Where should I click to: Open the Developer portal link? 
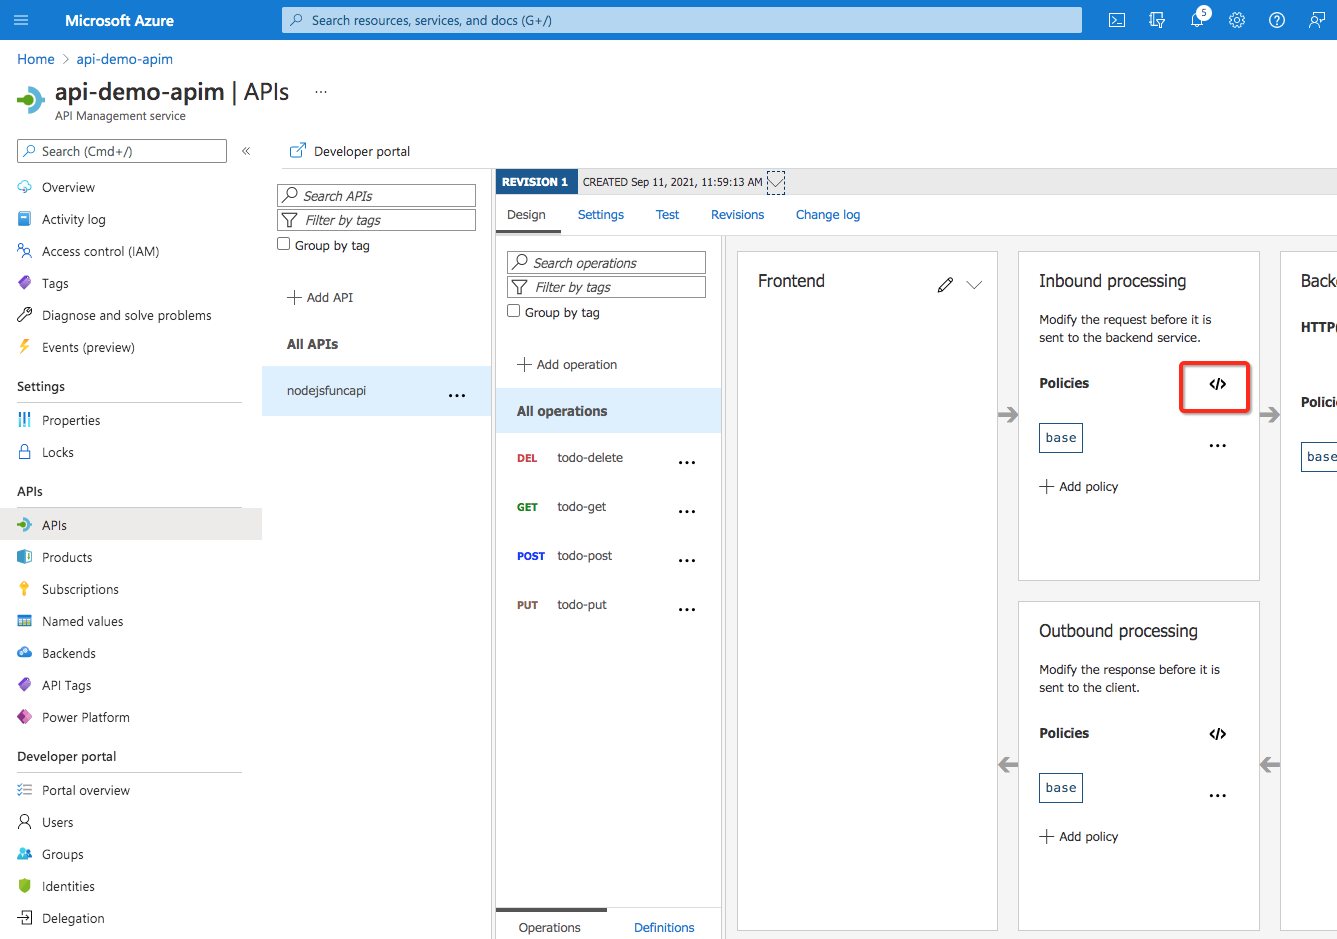click(x=350, y=151)
